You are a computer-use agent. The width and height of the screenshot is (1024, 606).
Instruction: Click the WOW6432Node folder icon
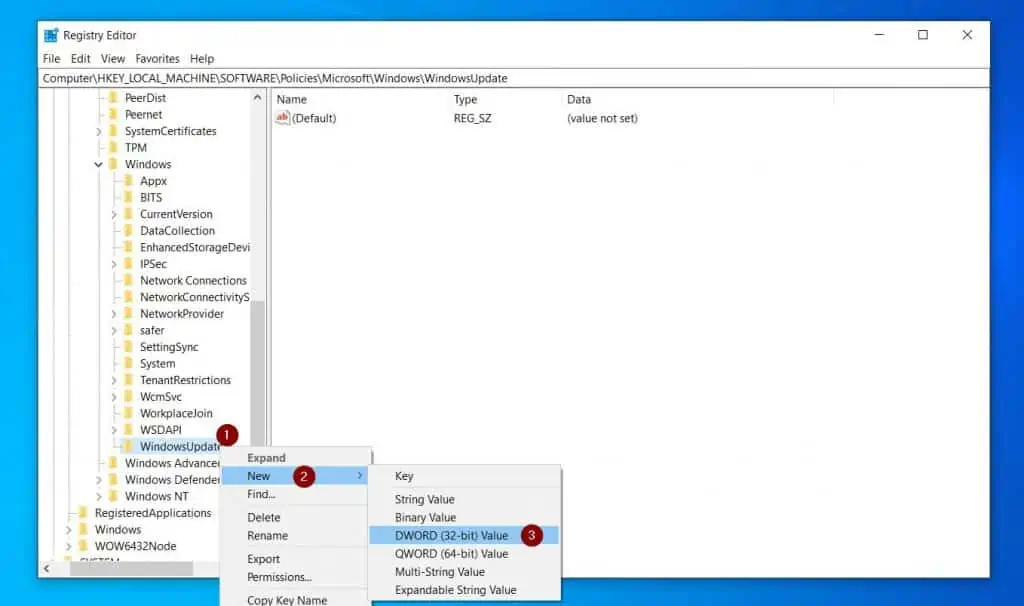coord(83,546)
